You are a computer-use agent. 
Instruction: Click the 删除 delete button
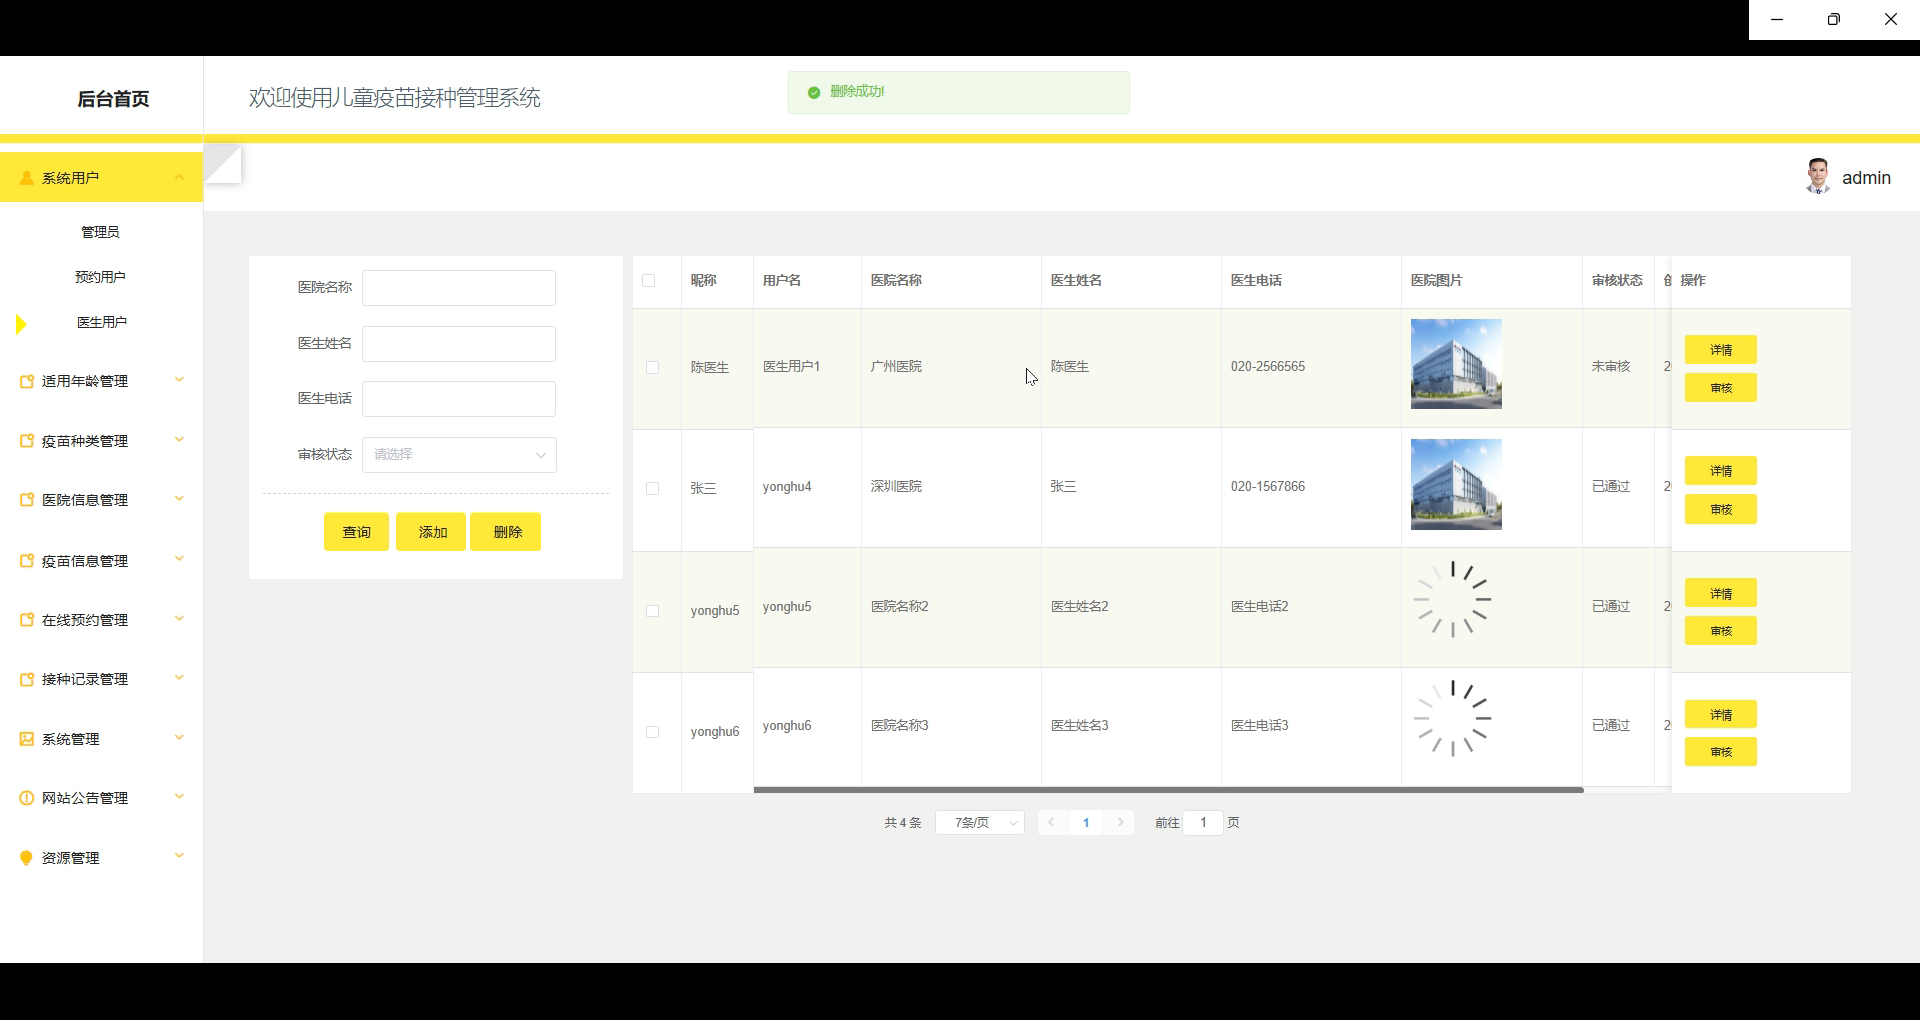pyautogui.click(x=507, y=532)
